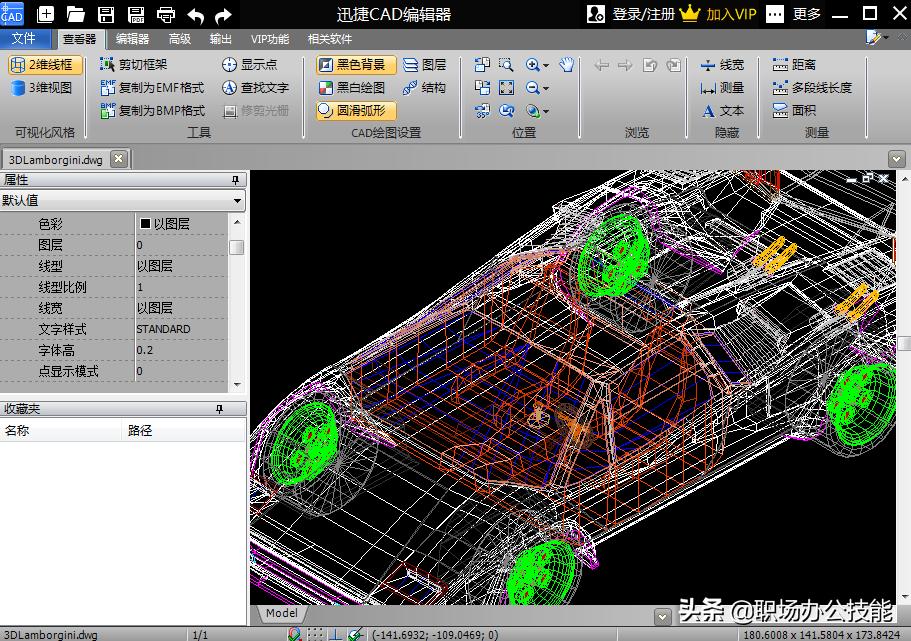911x641 pixels.
Task: Click the pan hand tool icon
Action: click(x=567, y=65)
